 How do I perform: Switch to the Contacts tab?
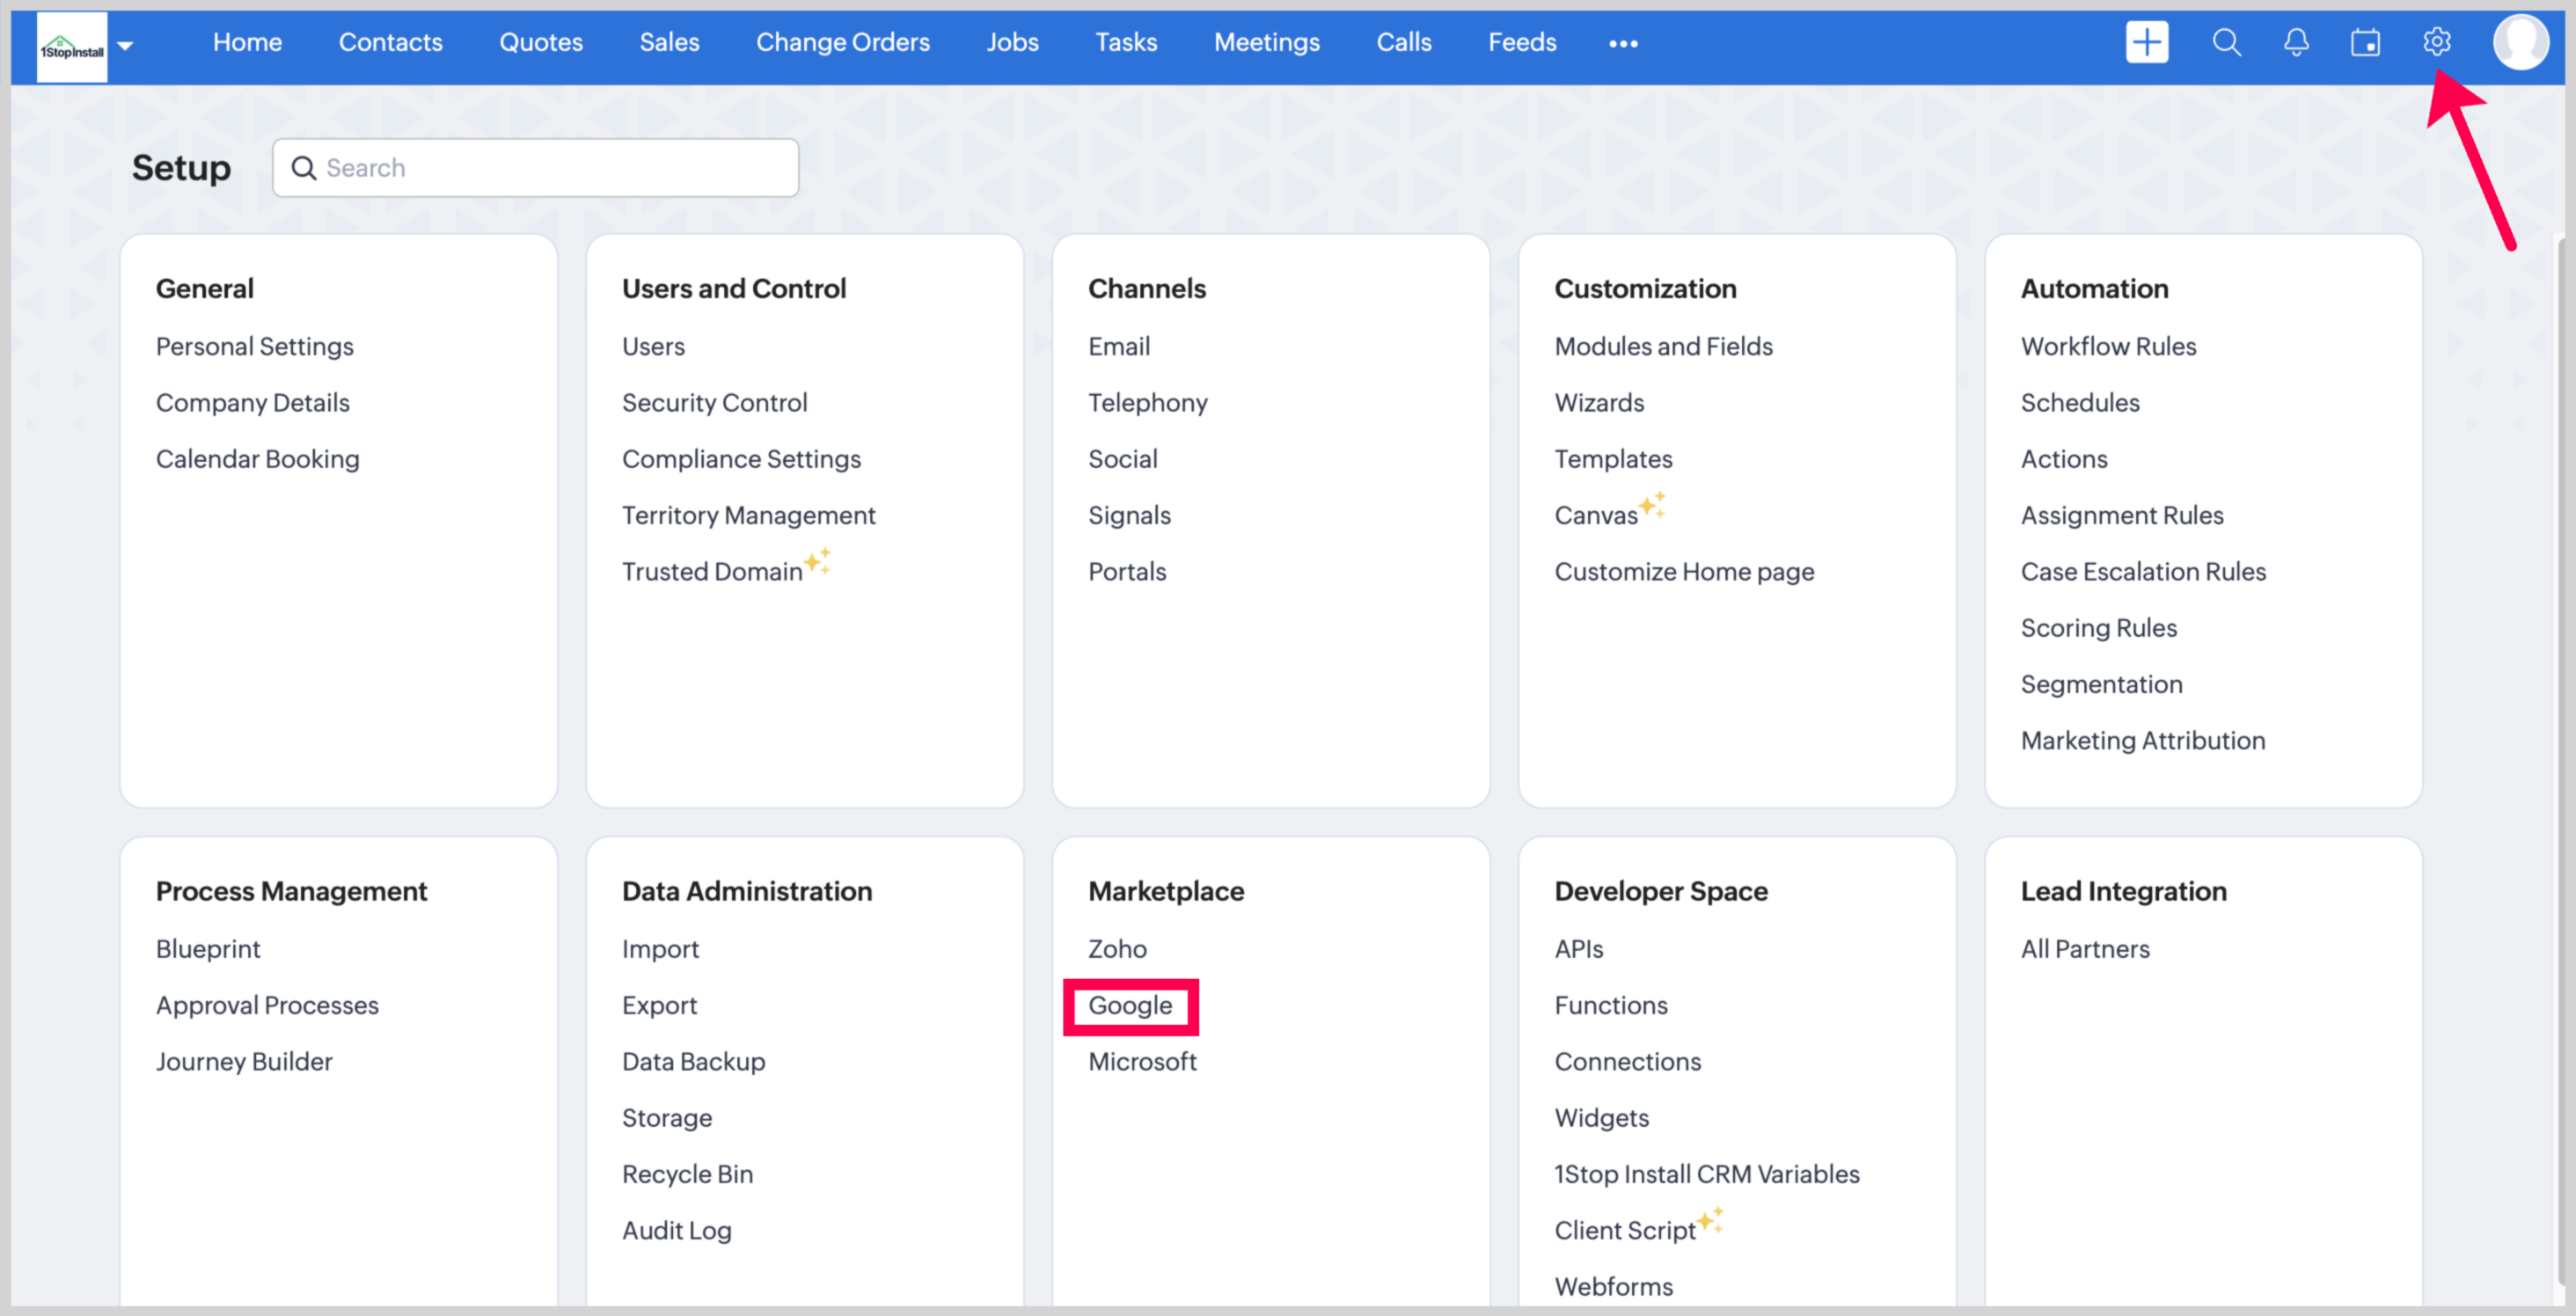(x=390, y=43)
